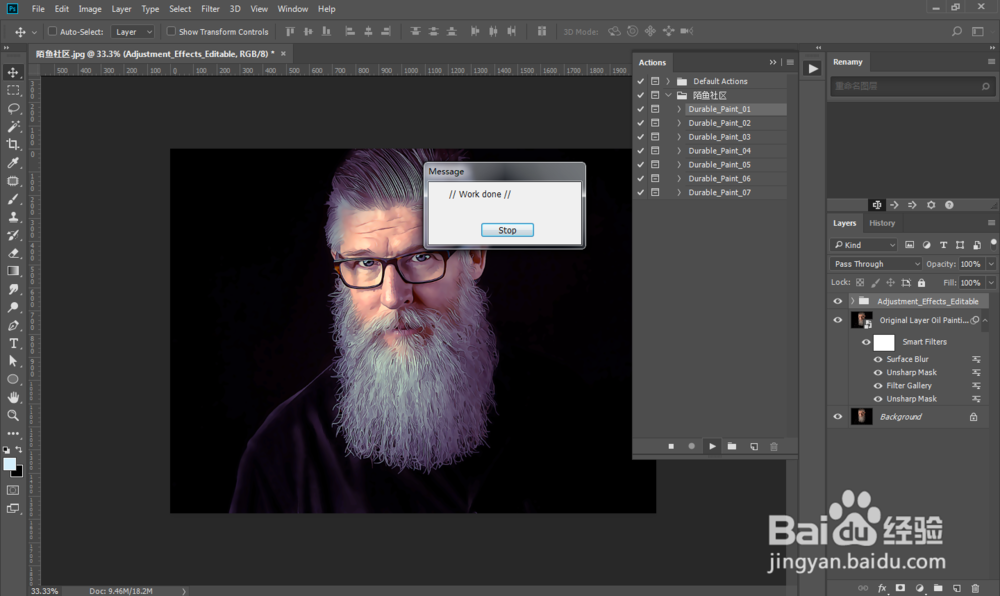Open Actions panel flyout menu icon
This screenshot has width=1000, height=596.
[790, 62]
